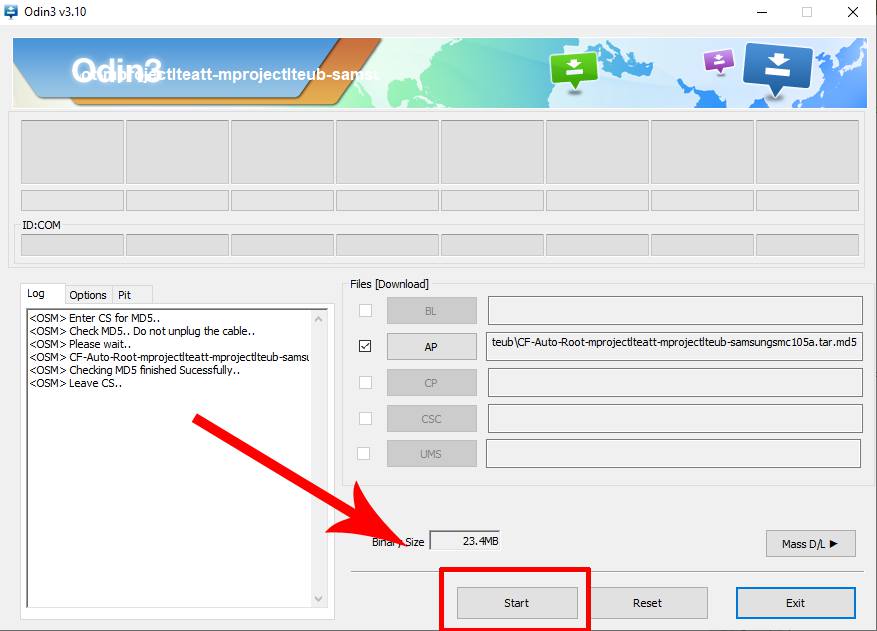Click log line starting 'CF-Auto-Root-mprojectlteatt'
The image size is (877, 631).
[169, 357]
